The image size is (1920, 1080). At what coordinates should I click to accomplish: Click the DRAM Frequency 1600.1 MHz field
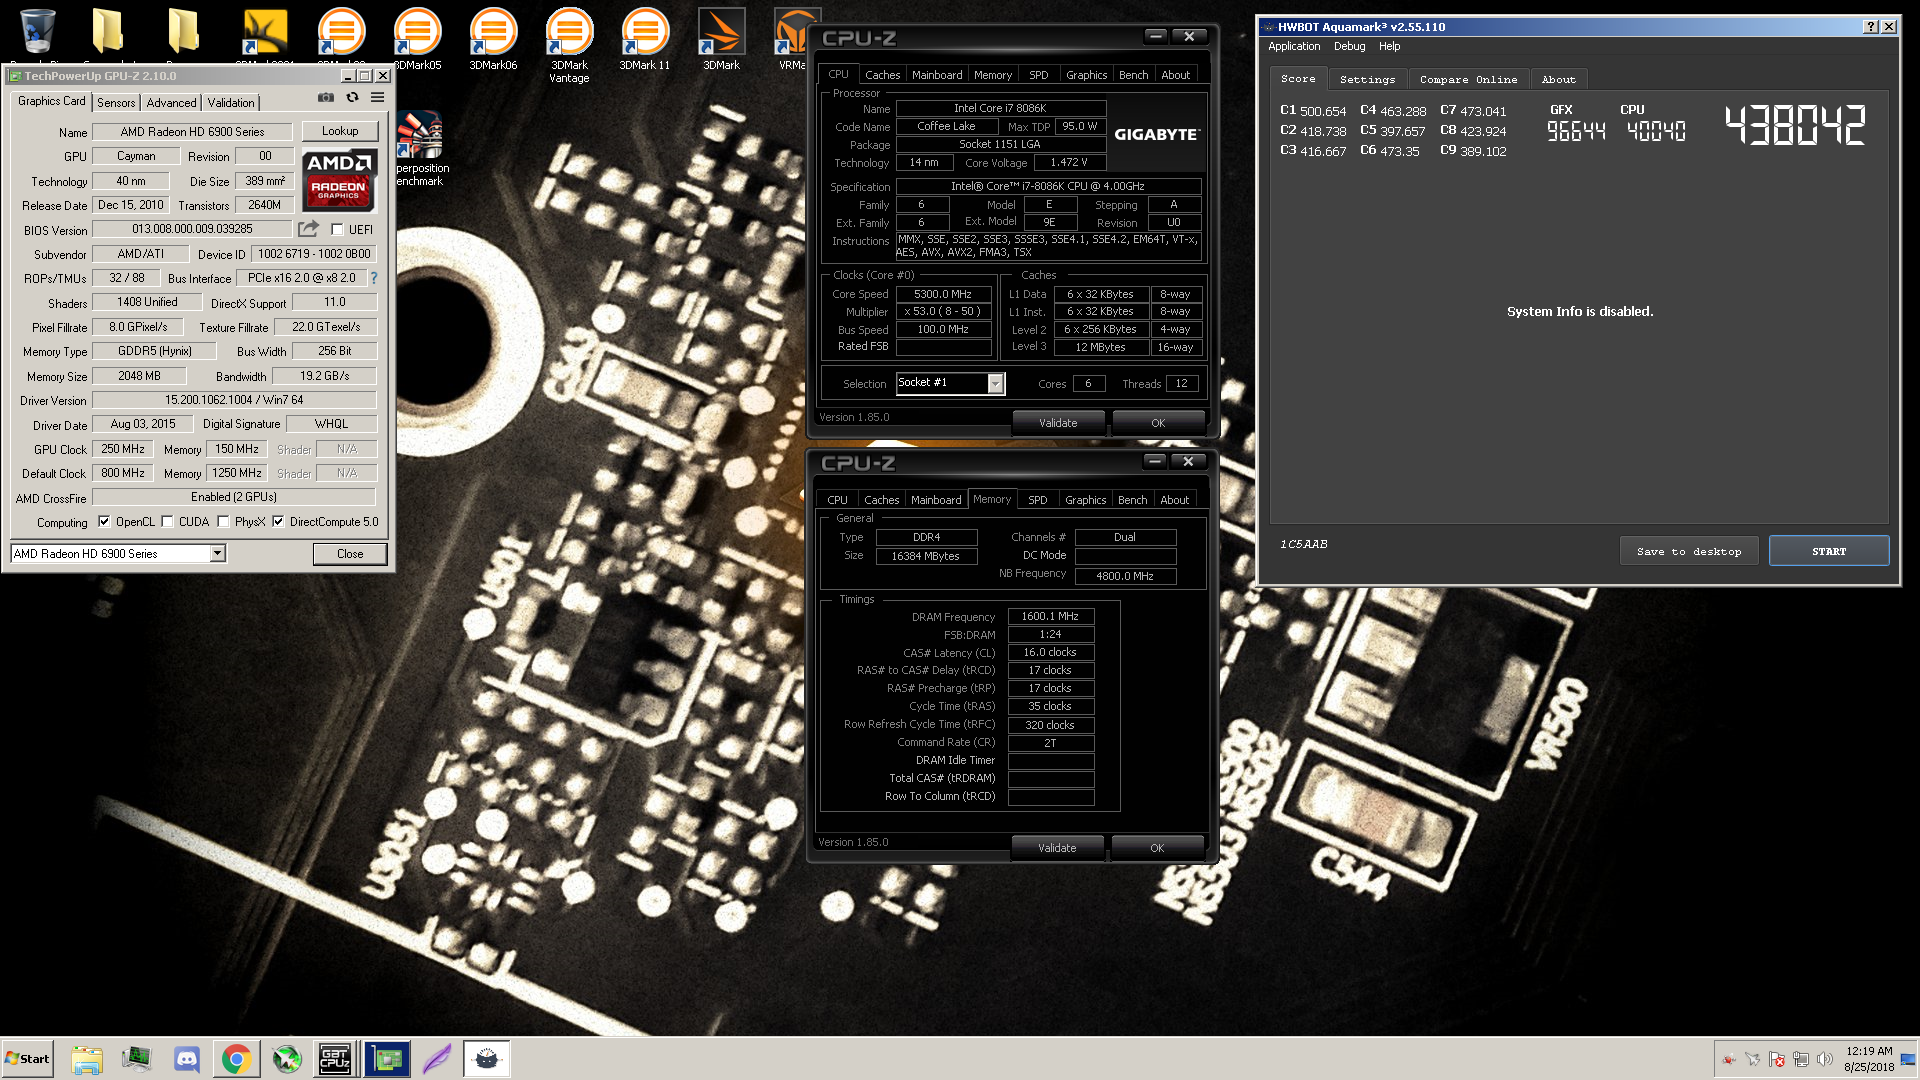(1050, 616)
